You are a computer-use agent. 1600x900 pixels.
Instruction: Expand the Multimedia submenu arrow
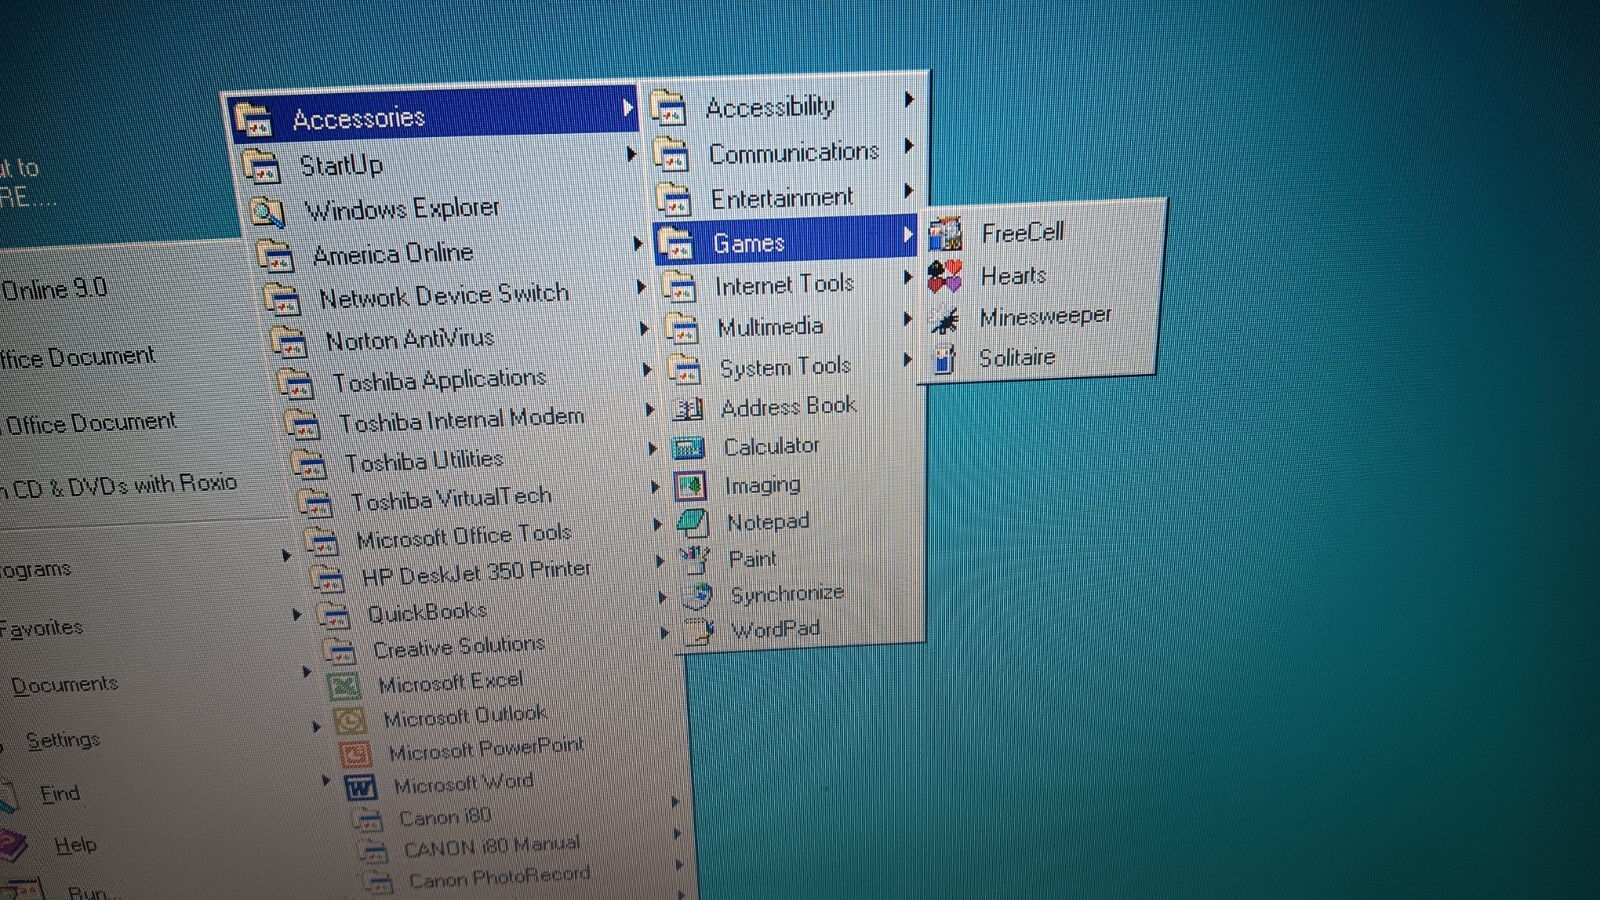pos(907,319)
